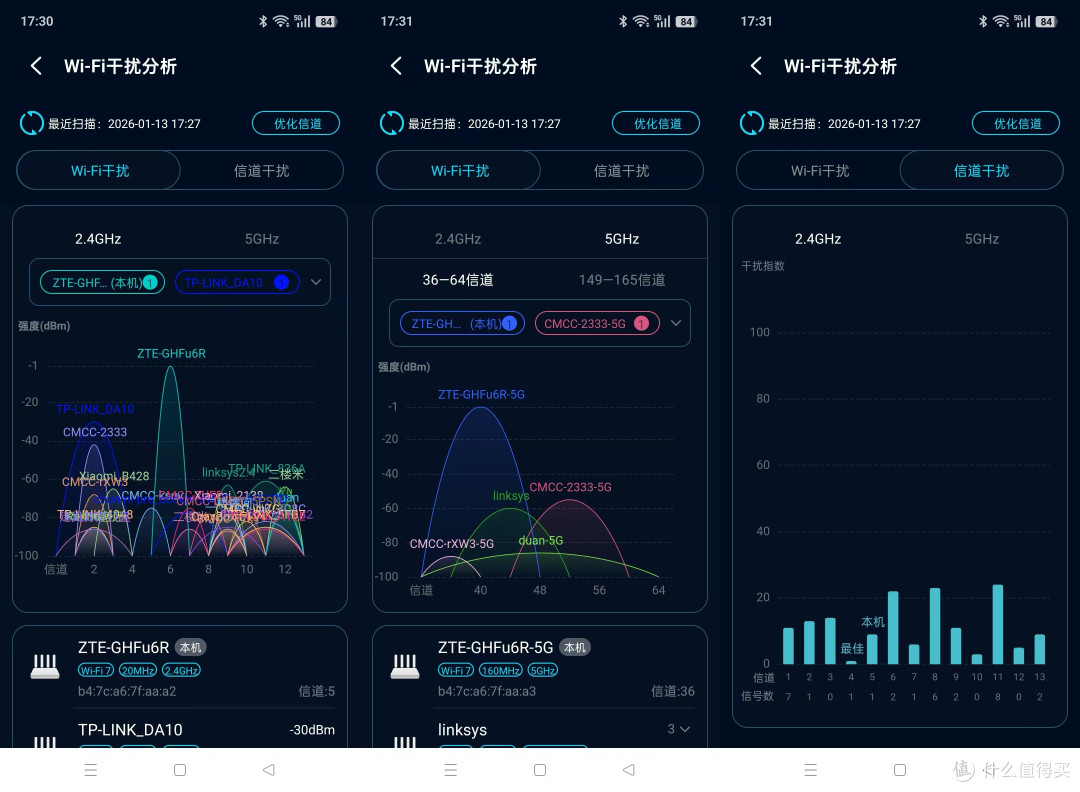Tap battery 84 indicator in left status bar
Image resolution: width=1080 pixels, height=792 pixels.
326,21
